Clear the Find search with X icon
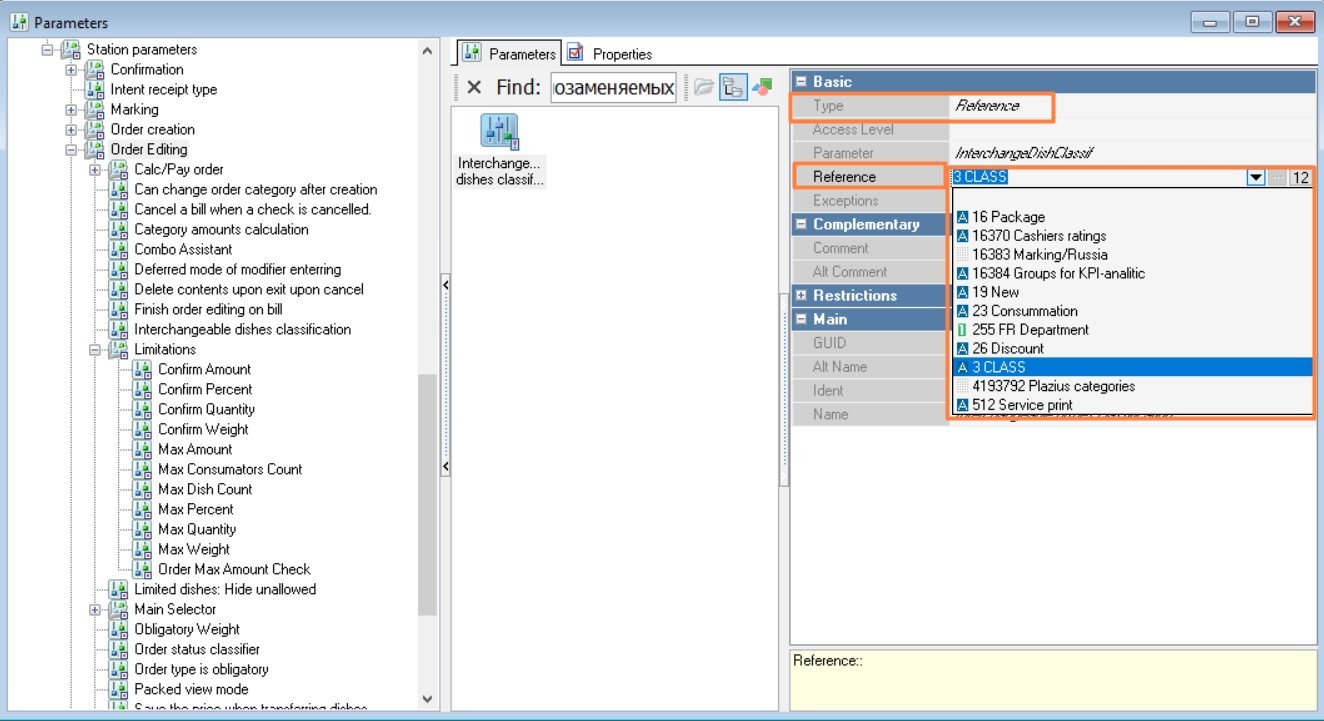The width and height of the screenshot is (1324, 721). 474,88
